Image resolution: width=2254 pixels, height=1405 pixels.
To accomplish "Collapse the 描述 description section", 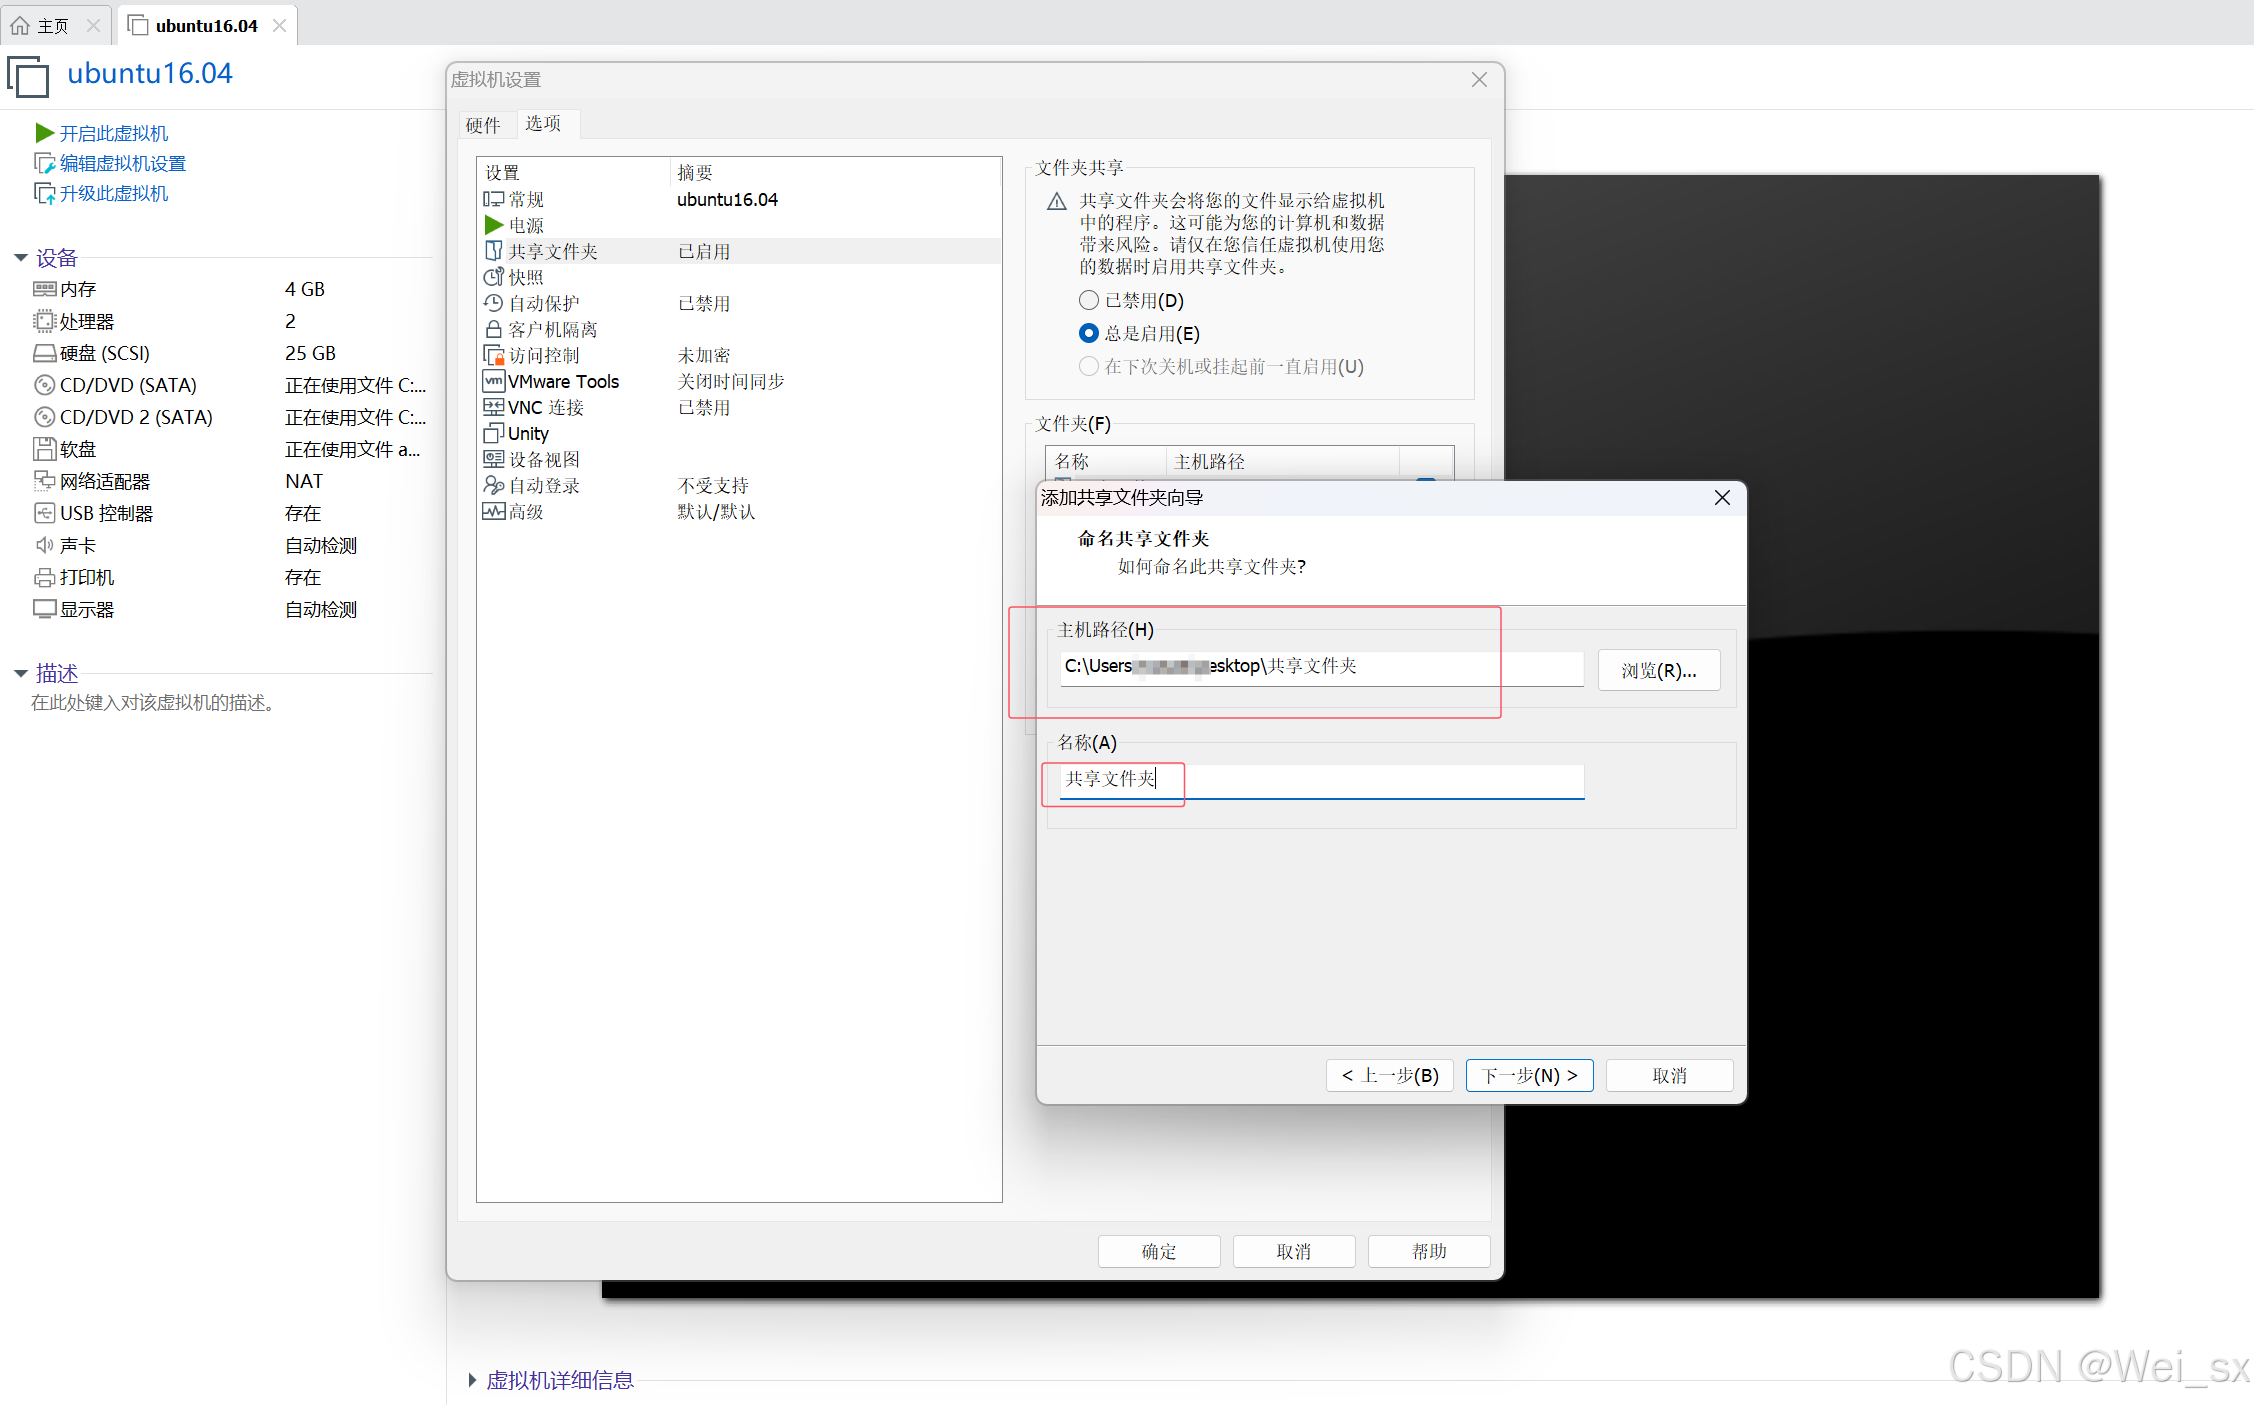I will point(20,673).
